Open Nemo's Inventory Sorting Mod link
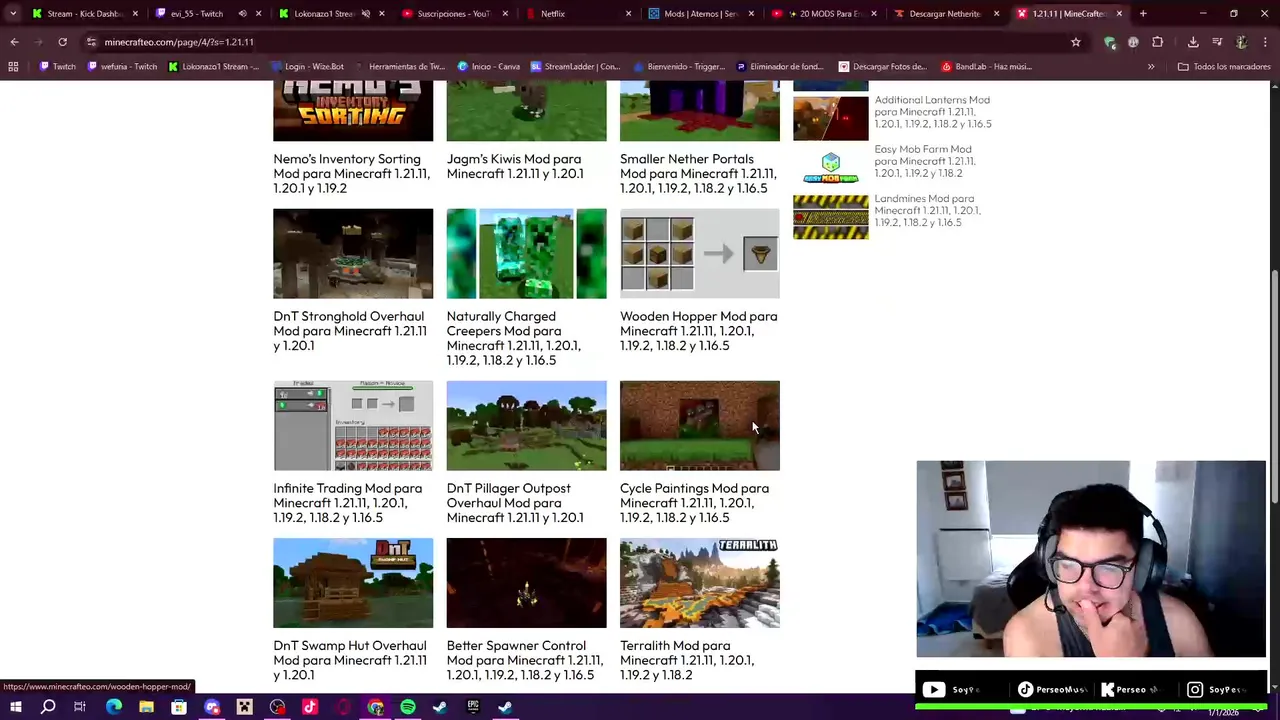 click(x=352, y=173)
